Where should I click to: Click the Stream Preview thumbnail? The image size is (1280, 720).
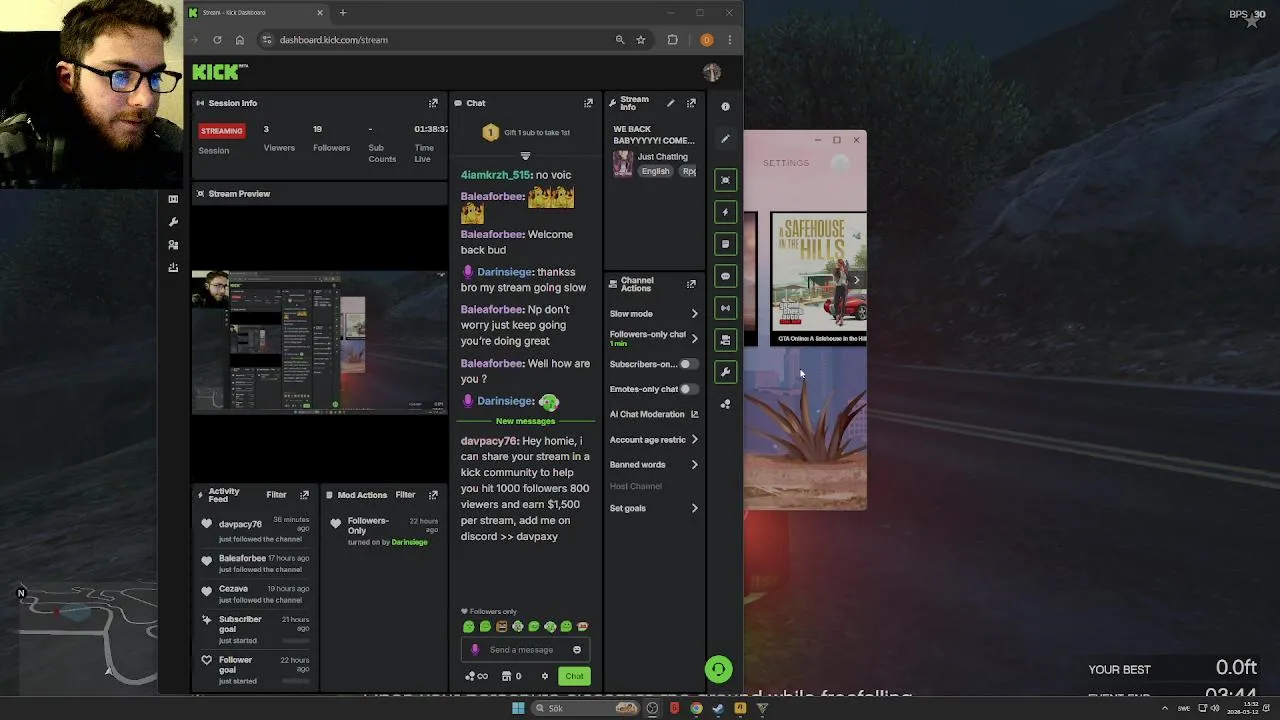(319, 341)
